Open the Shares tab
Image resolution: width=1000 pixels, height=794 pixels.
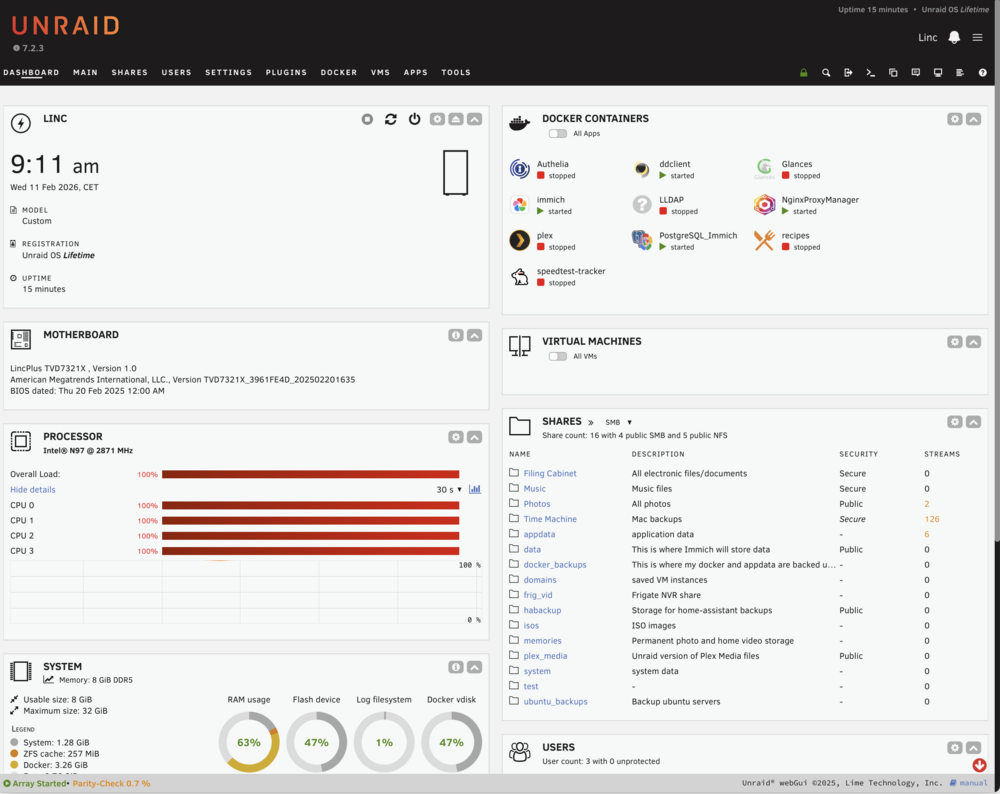point(129,73)
